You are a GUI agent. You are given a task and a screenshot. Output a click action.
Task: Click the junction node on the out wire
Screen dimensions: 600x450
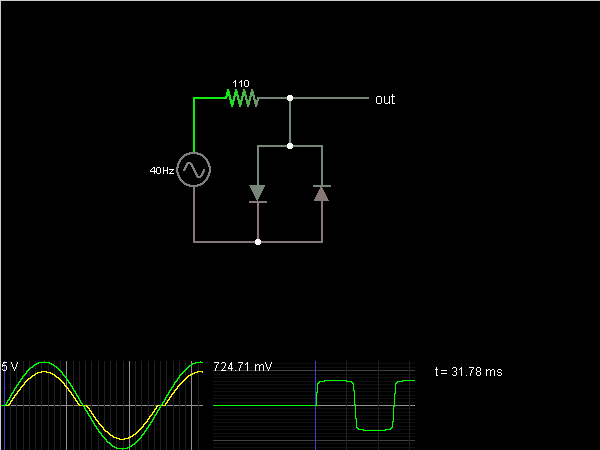click(x=290, y=98)
